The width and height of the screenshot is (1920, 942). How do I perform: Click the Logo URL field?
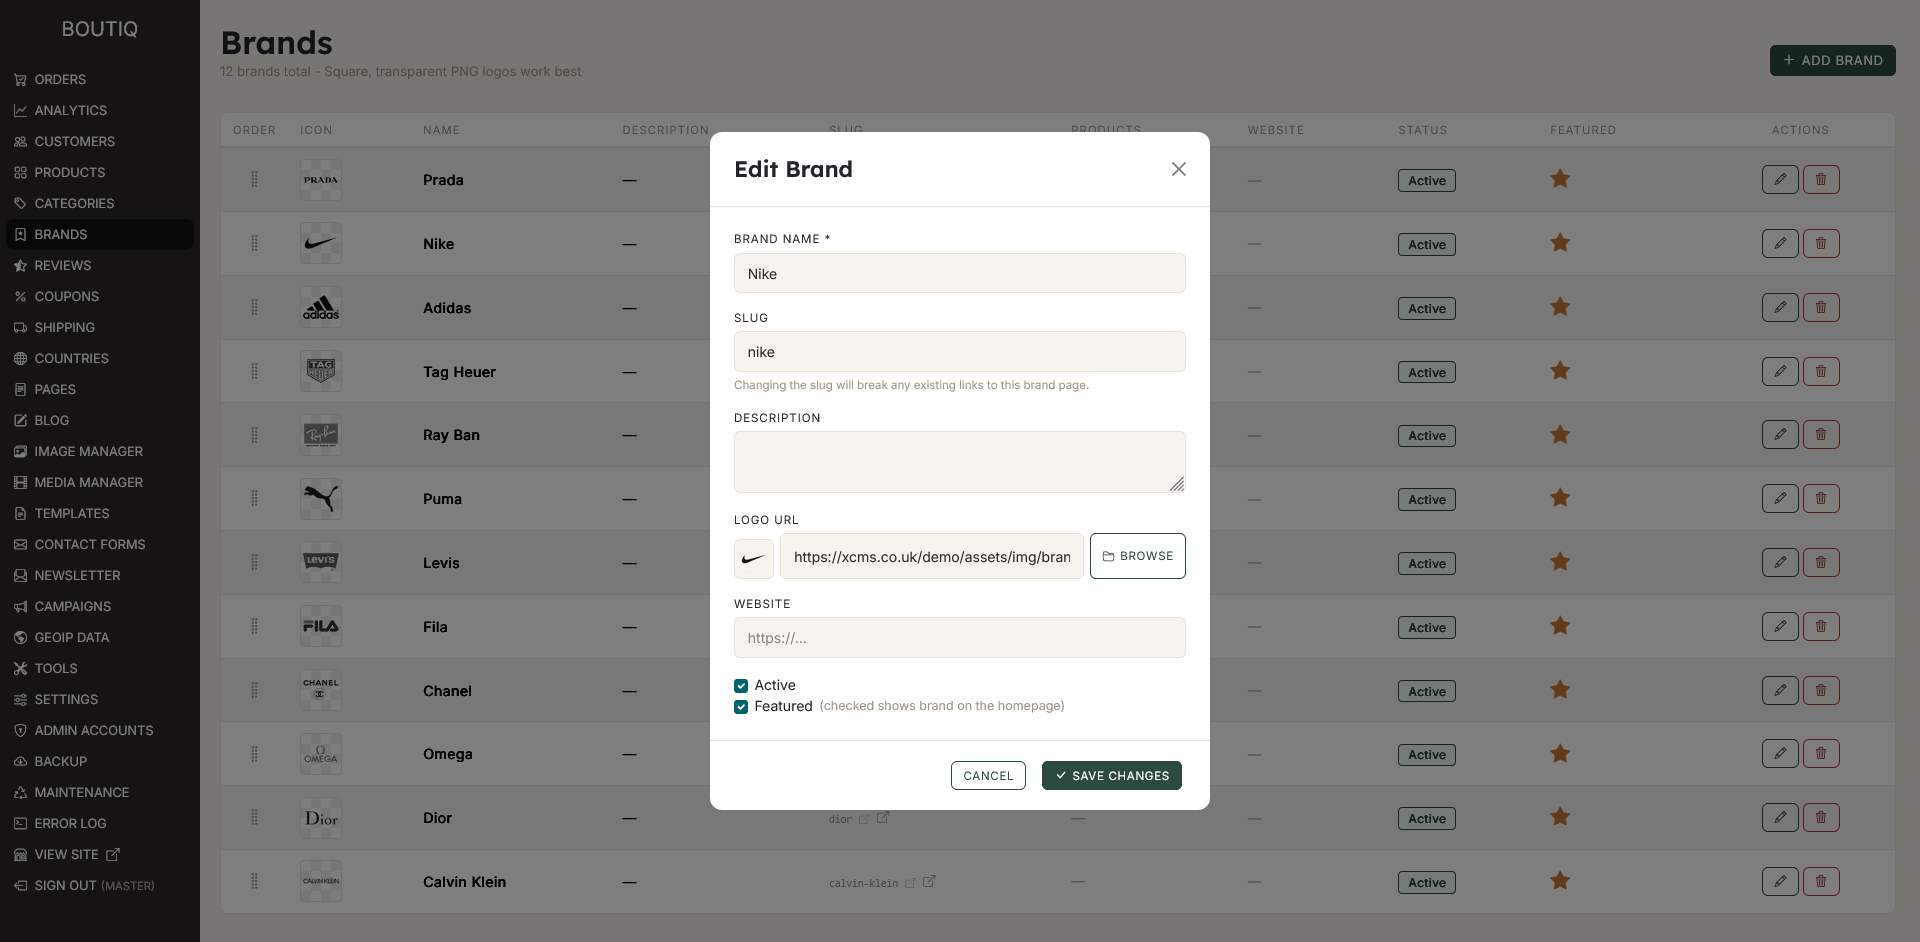[932, 556]
